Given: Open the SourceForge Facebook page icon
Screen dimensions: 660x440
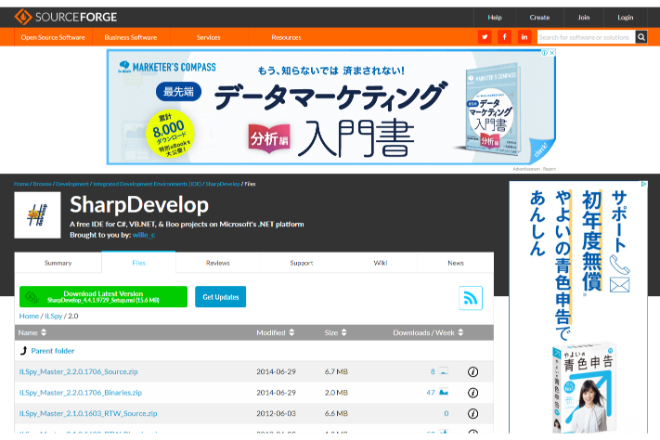Looking at the screenshot, I should [x=504, y=37].
